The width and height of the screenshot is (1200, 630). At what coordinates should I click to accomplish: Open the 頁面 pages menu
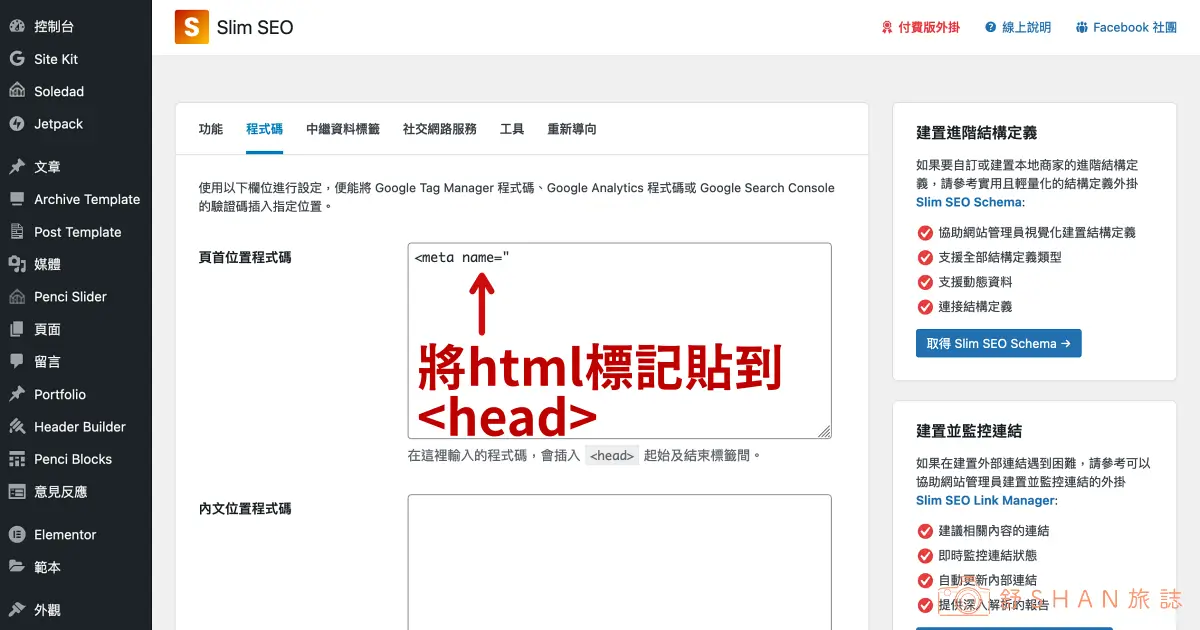point(76,329)
